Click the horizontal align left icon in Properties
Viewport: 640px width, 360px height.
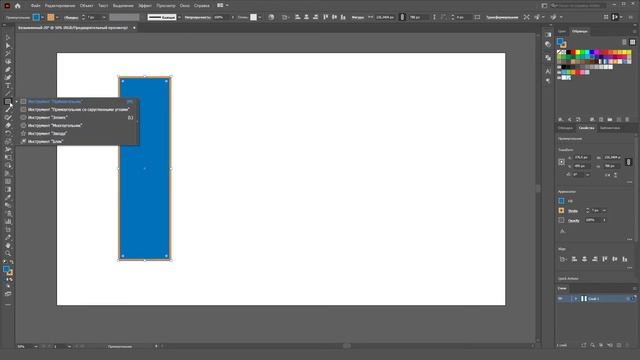pos(574,259)
